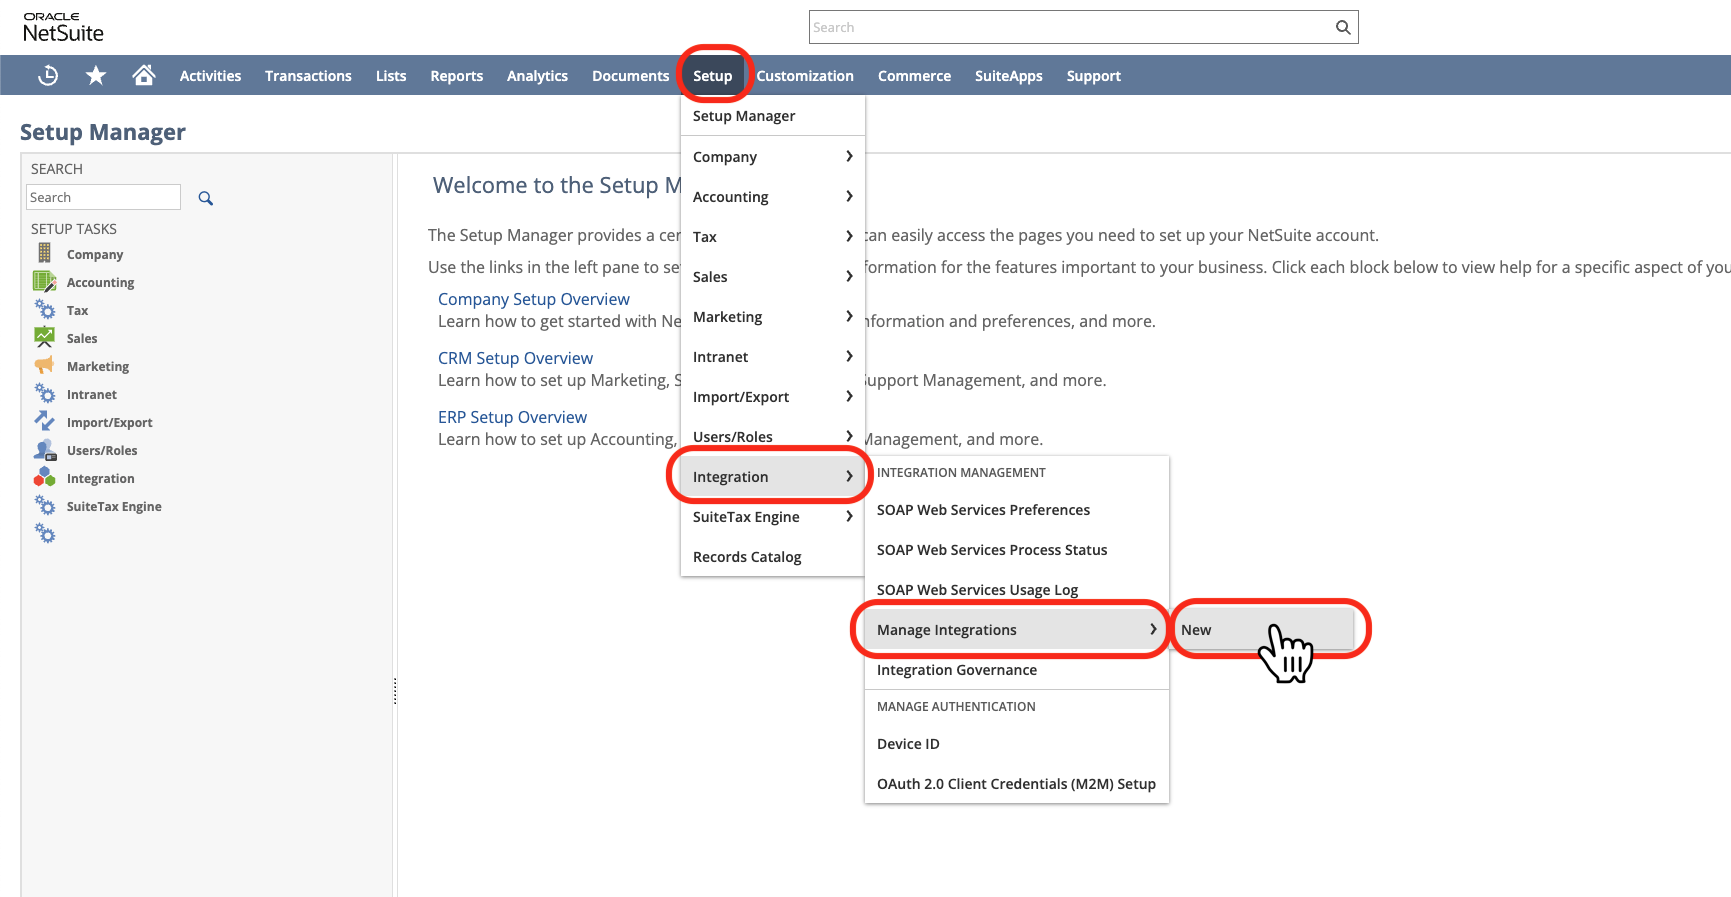Expand the Accounting submenu arrow
This screenshot has height=897, width=1731.
click(x=849, y=196)
